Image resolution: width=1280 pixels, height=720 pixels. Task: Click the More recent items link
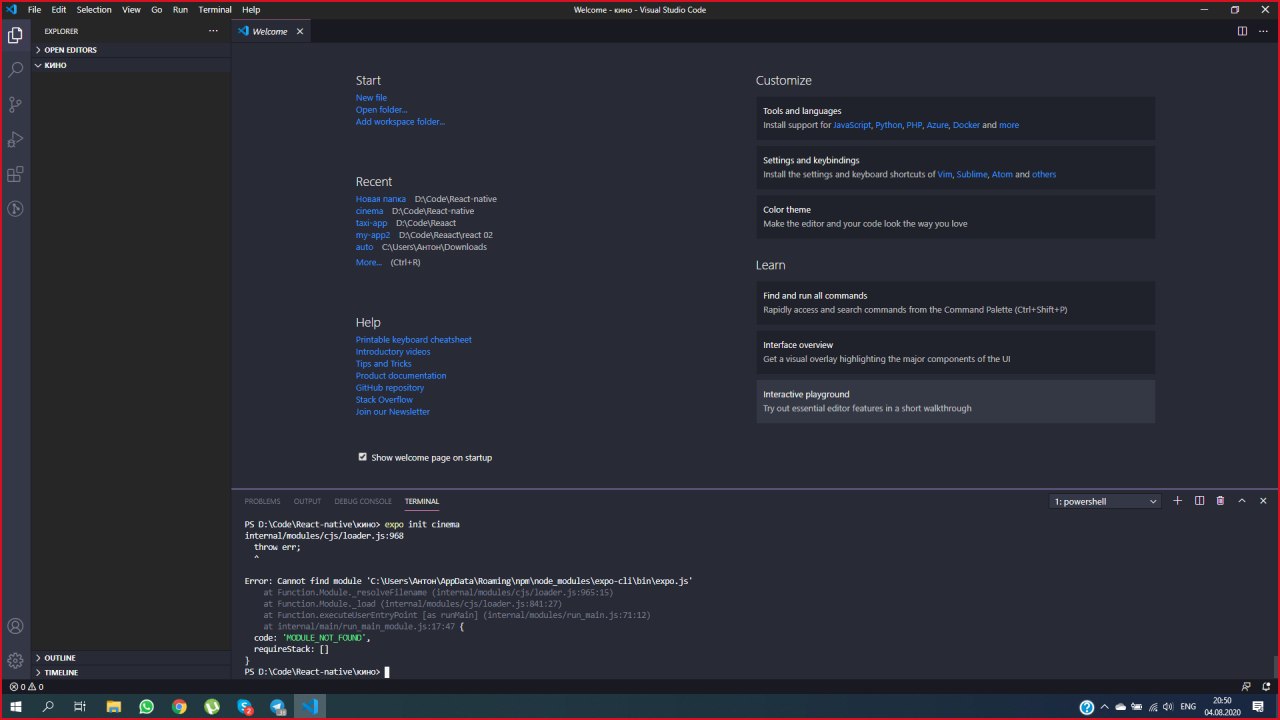pyautogui.click(x=368, y=262)
